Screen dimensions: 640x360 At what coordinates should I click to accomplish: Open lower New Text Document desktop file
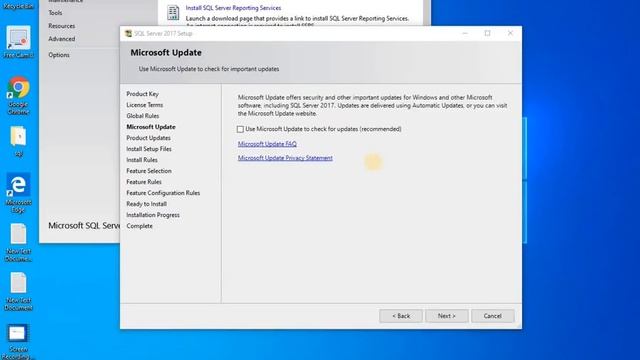(18, 291)
